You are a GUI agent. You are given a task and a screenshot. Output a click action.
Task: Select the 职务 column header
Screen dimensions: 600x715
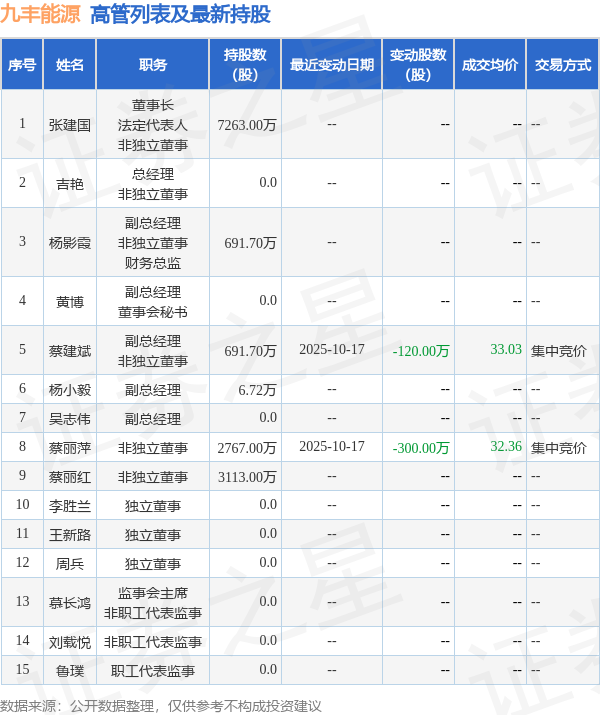pyautogui.click(x=153, y=65)
